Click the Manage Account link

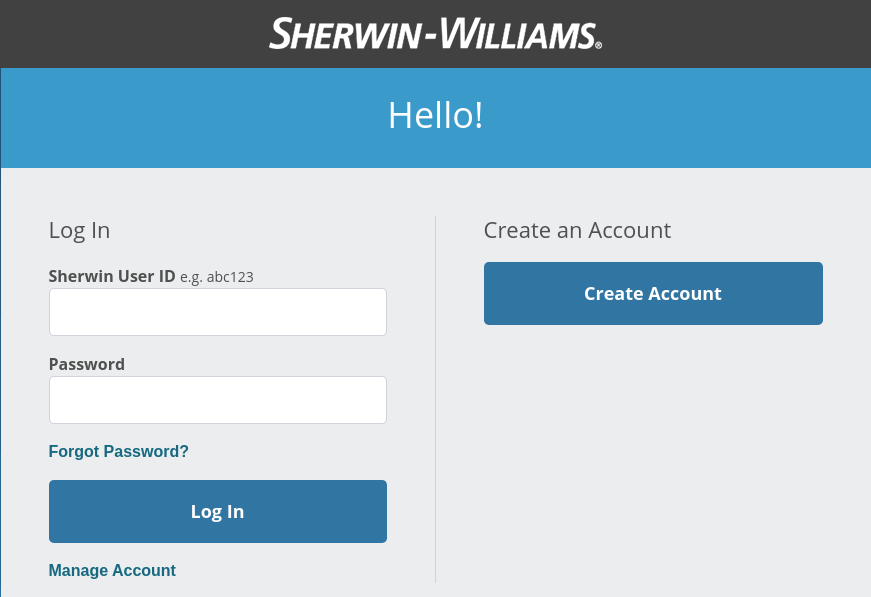coord(112,570)
